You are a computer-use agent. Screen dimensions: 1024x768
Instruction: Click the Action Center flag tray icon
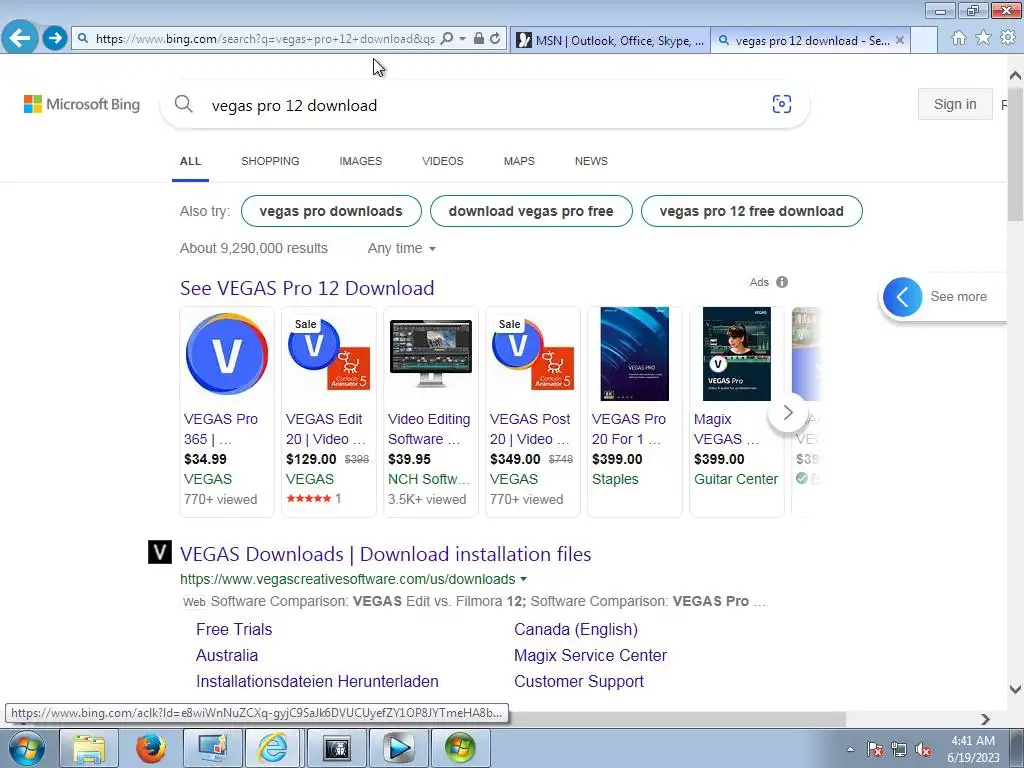tap(875, 750)
